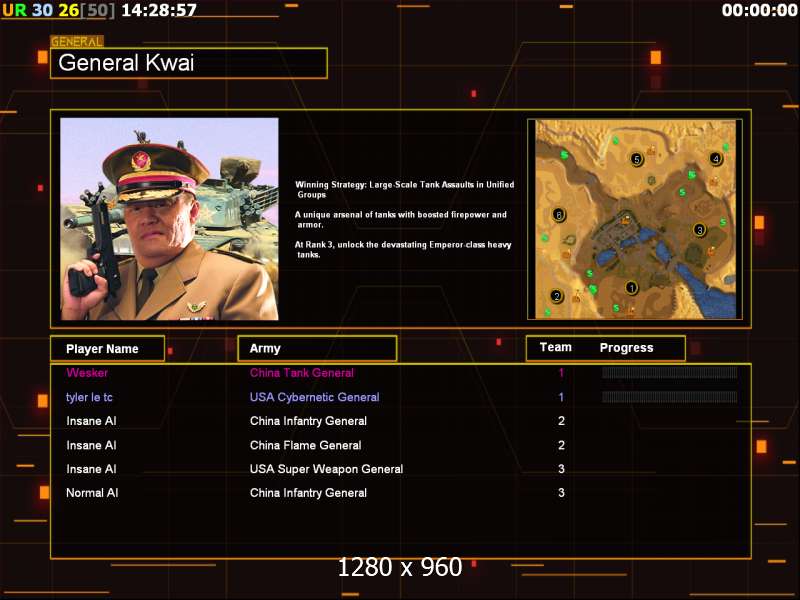Click China Infantry General in Normal AI row
The width and height of the screenshot is (800, 600).
coord(308,493)
